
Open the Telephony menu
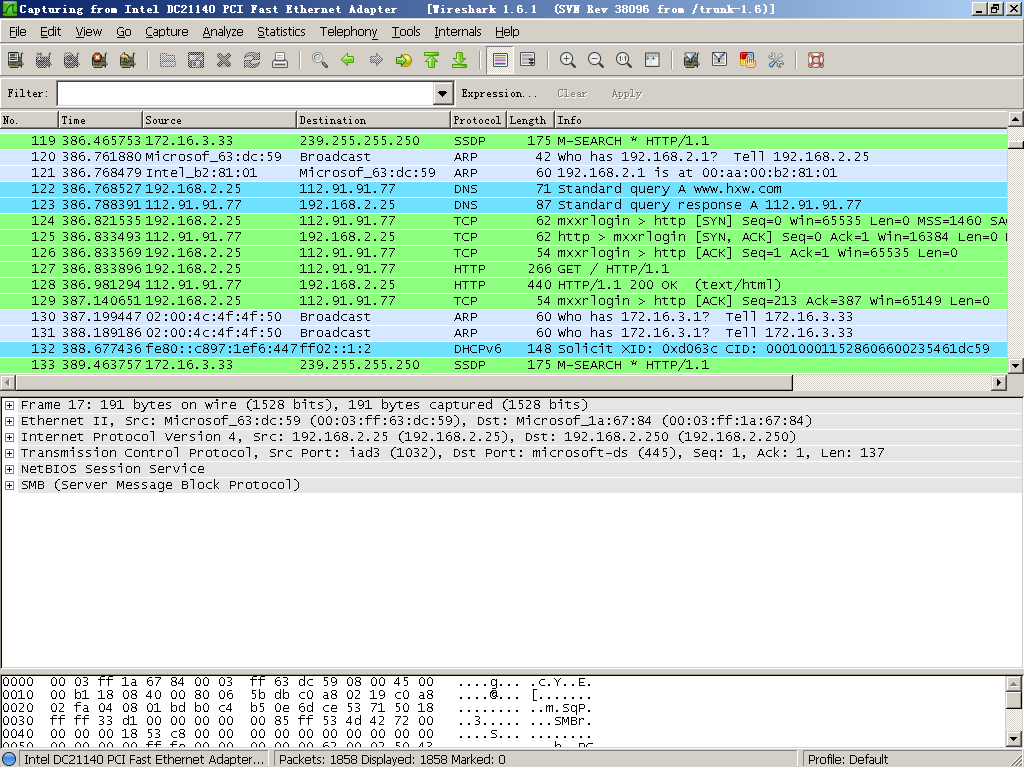pos(348,31)
